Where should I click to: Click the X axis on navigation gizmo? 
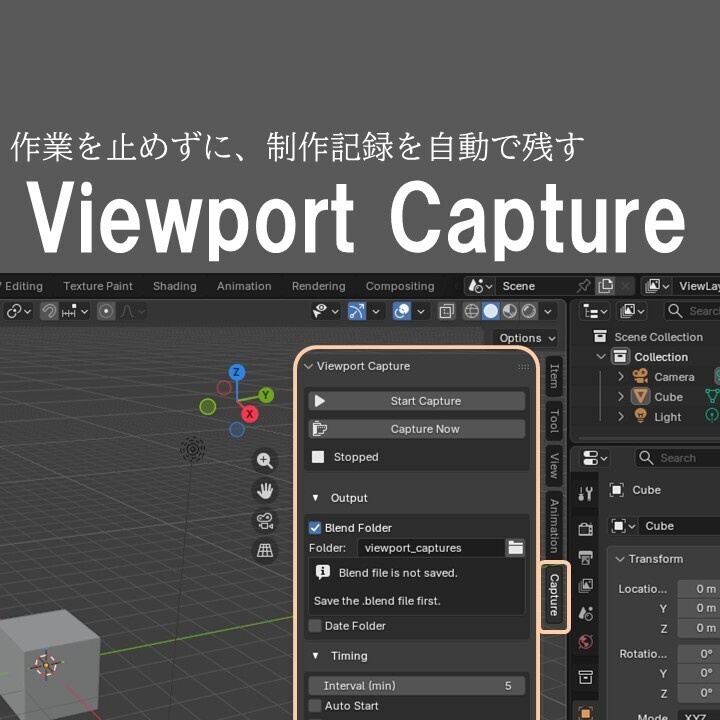pyautogui.click(x=249, y=414)
